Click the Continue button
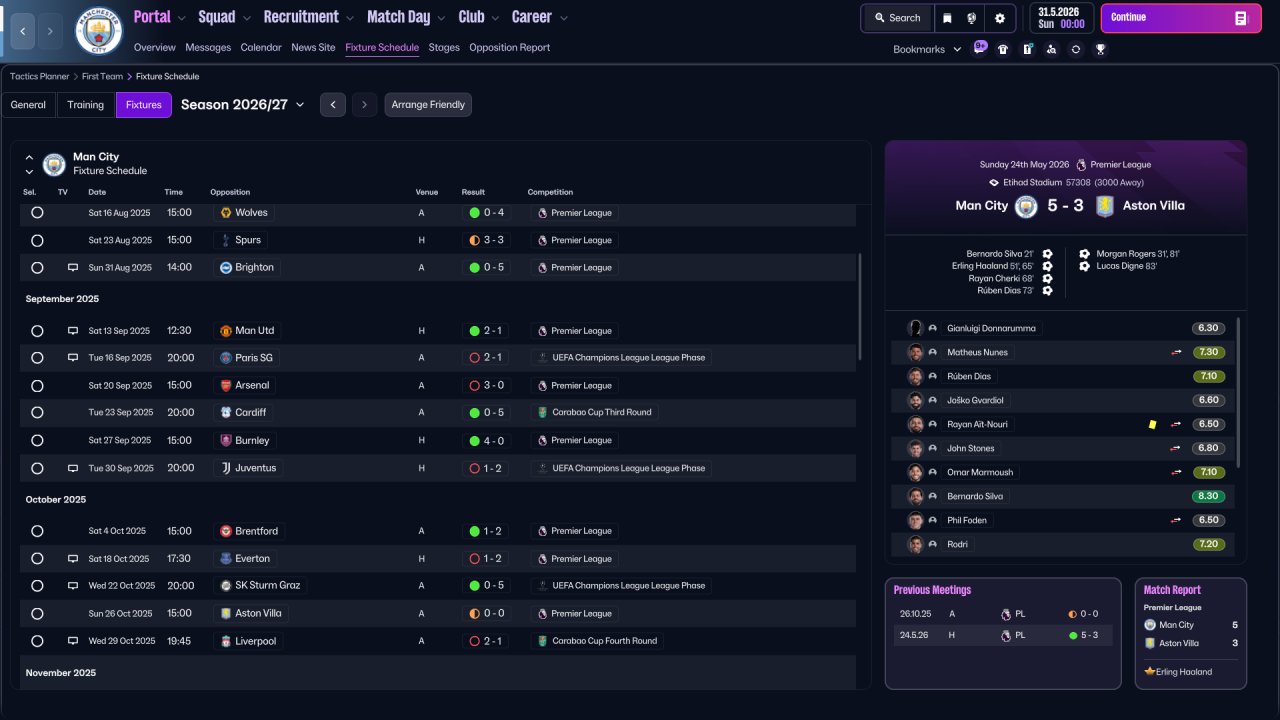 (x=1181, y=18)
